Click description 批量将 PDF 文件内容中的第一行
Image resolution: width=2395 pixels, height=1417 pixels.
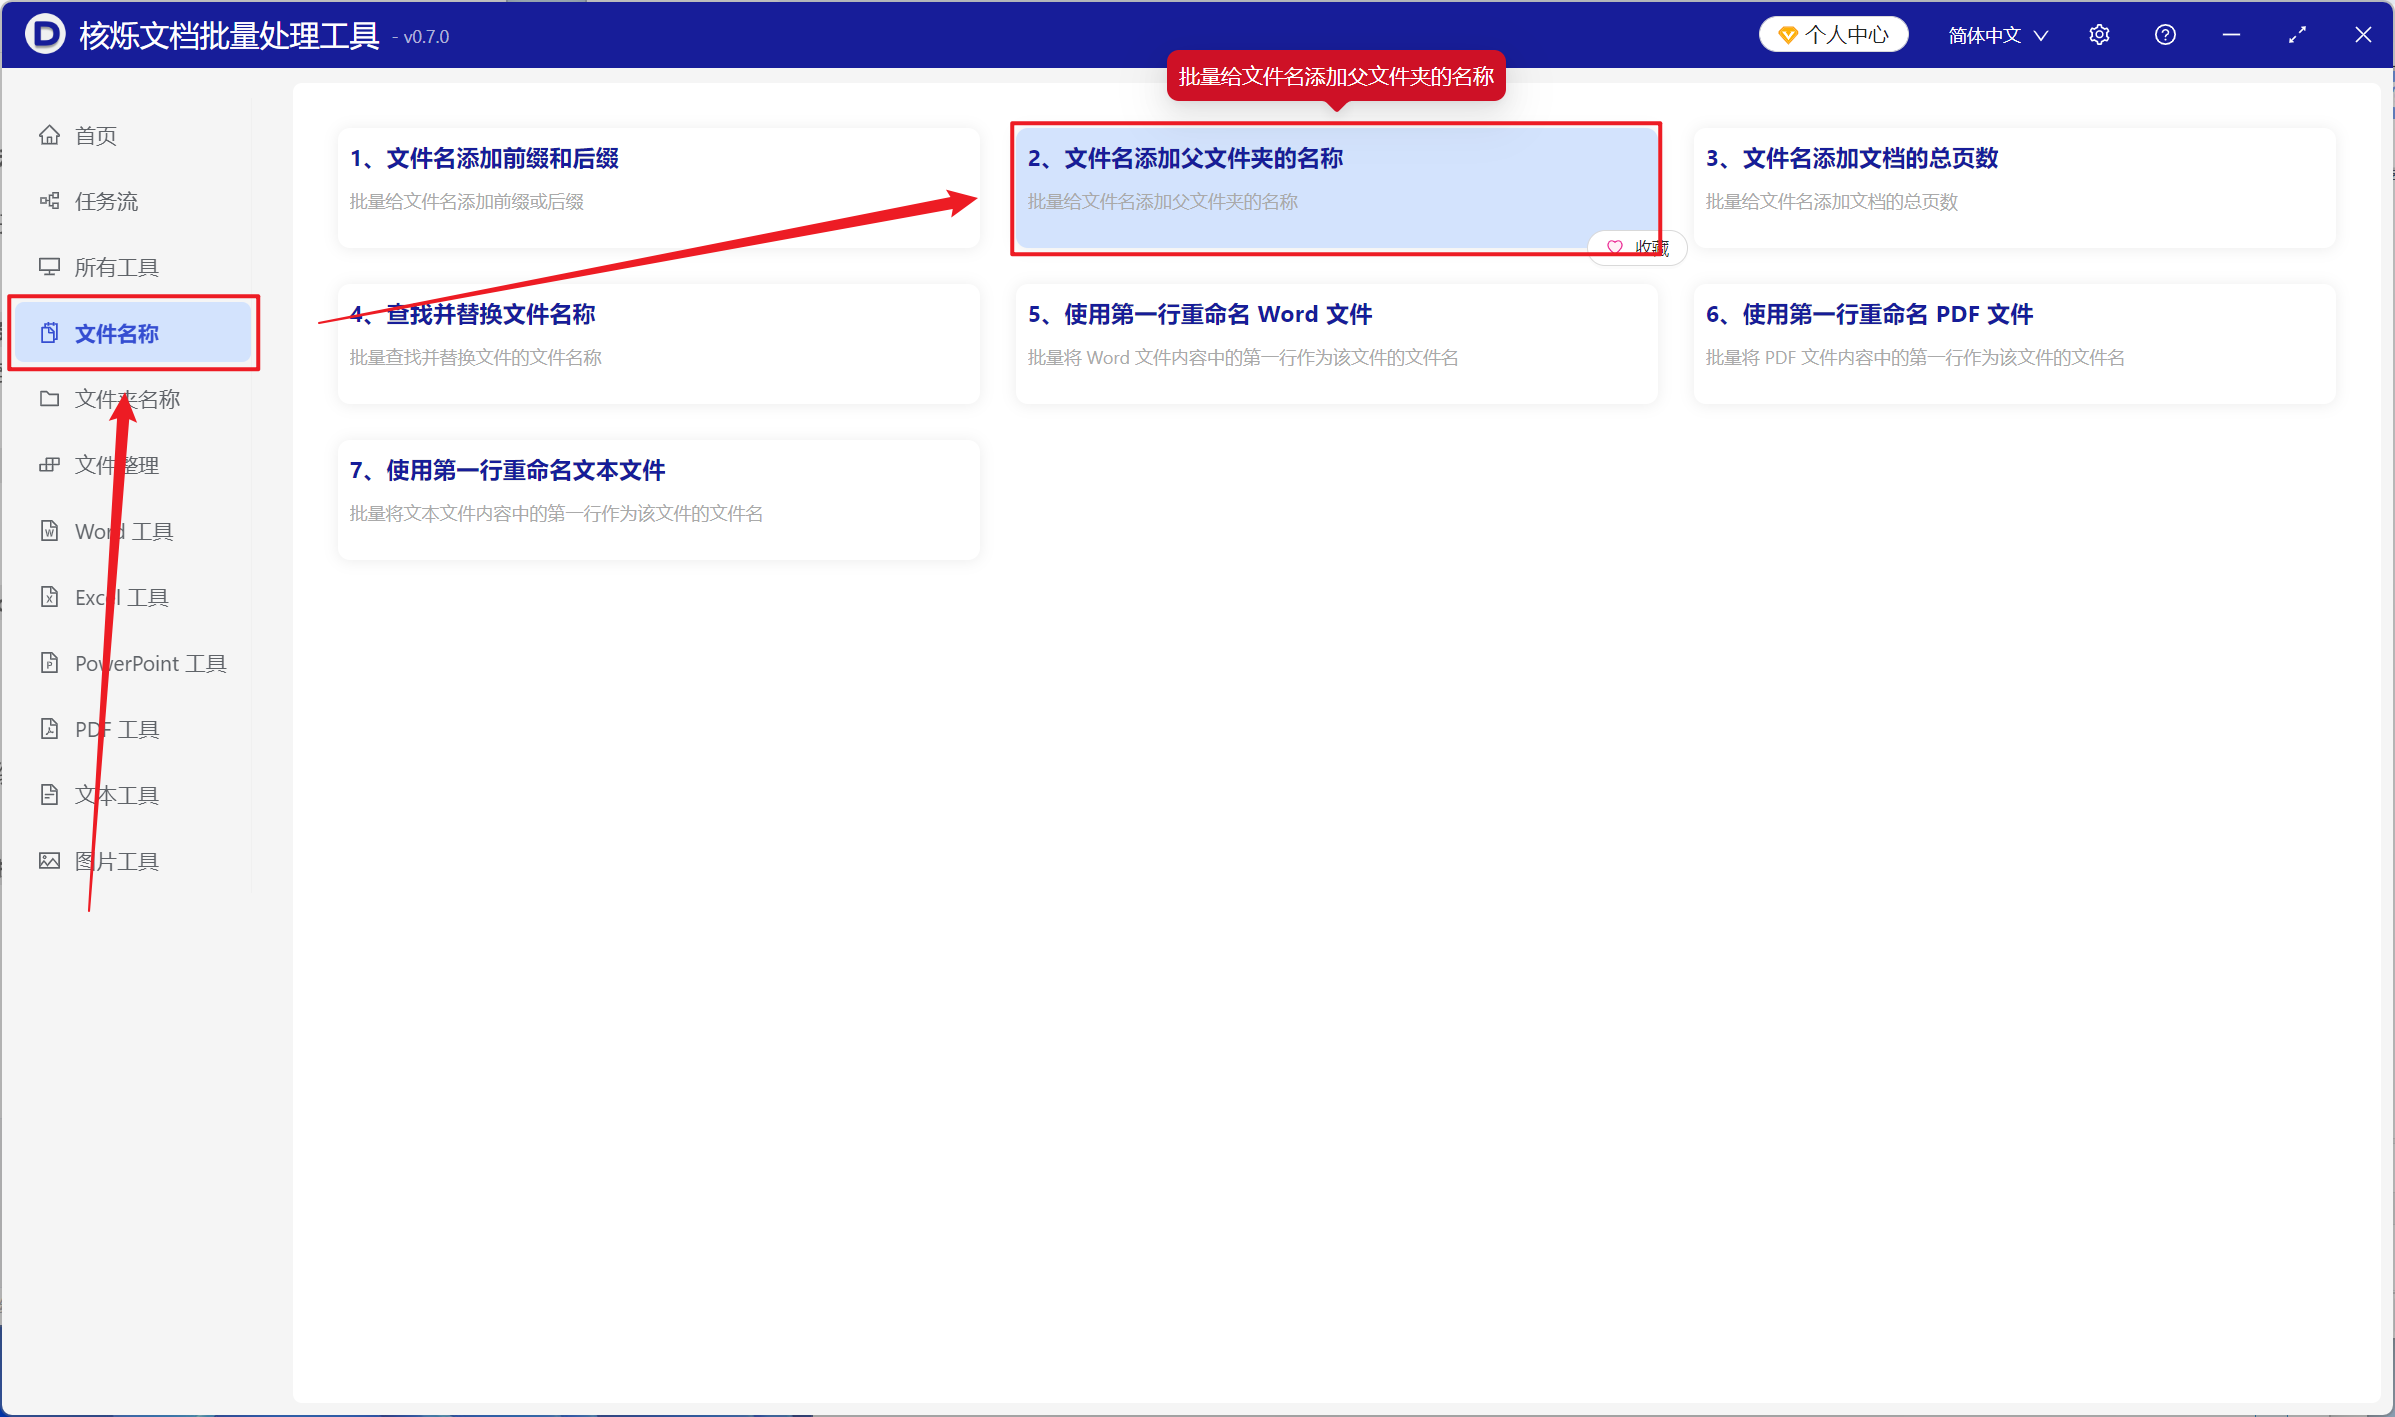pyautogui.click(x=1915, y=357)
